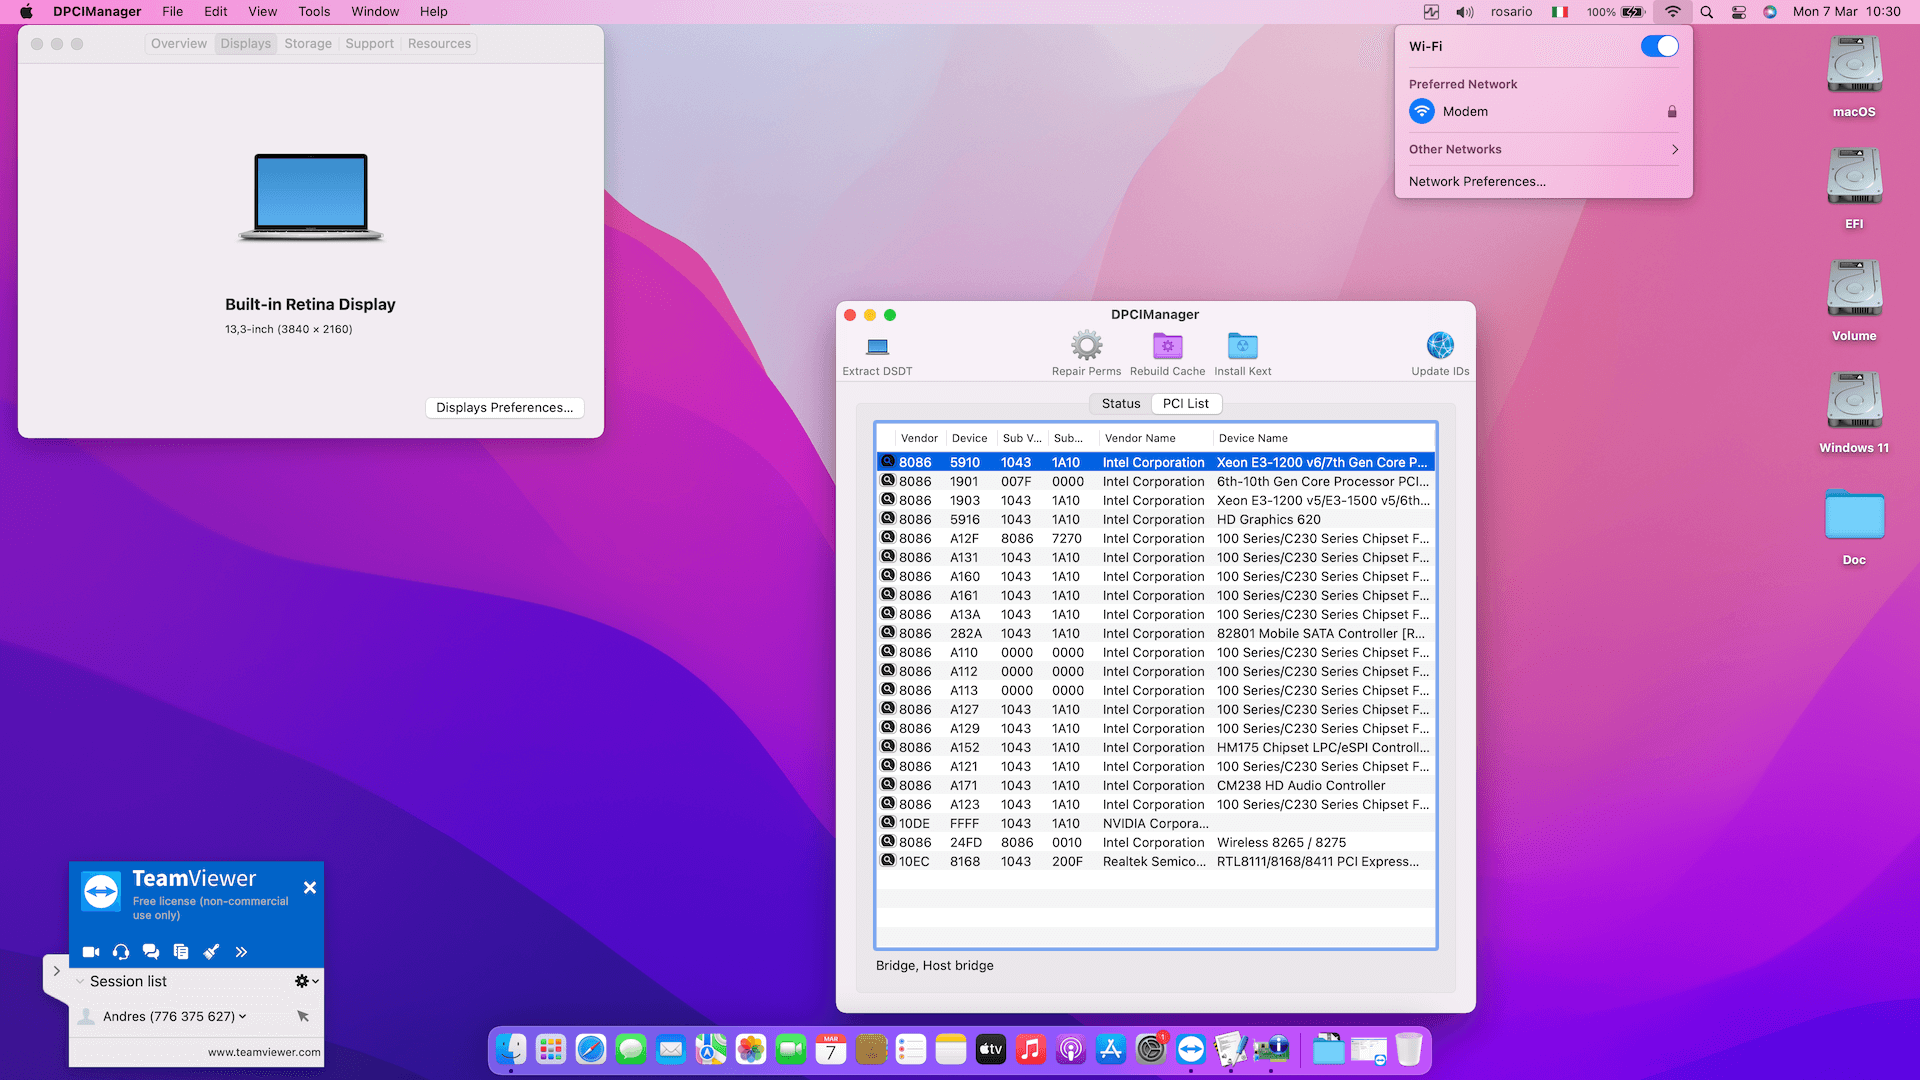Open the Session list gear dropdown
1920x1080 pixels.
tap(306, 981)
